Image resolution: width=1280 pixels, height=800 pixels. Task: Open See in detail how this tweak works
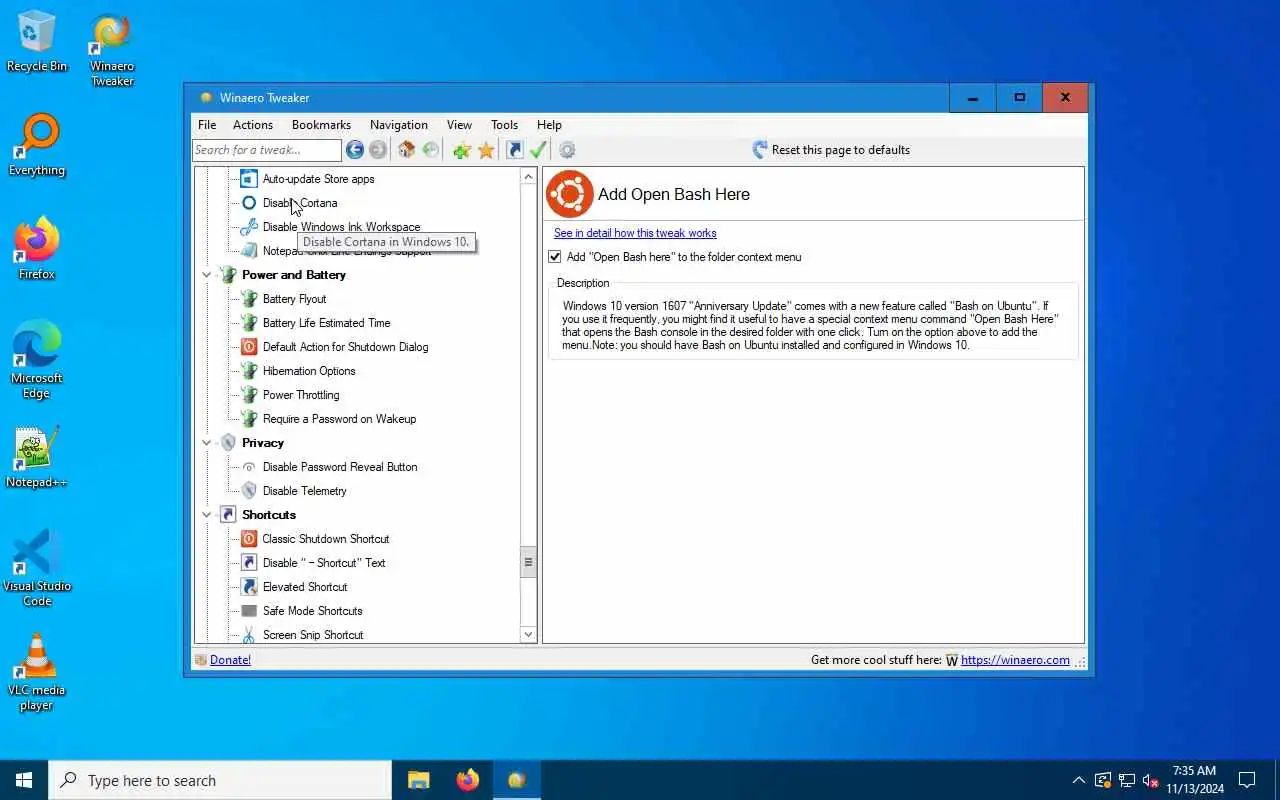point(635,233)
